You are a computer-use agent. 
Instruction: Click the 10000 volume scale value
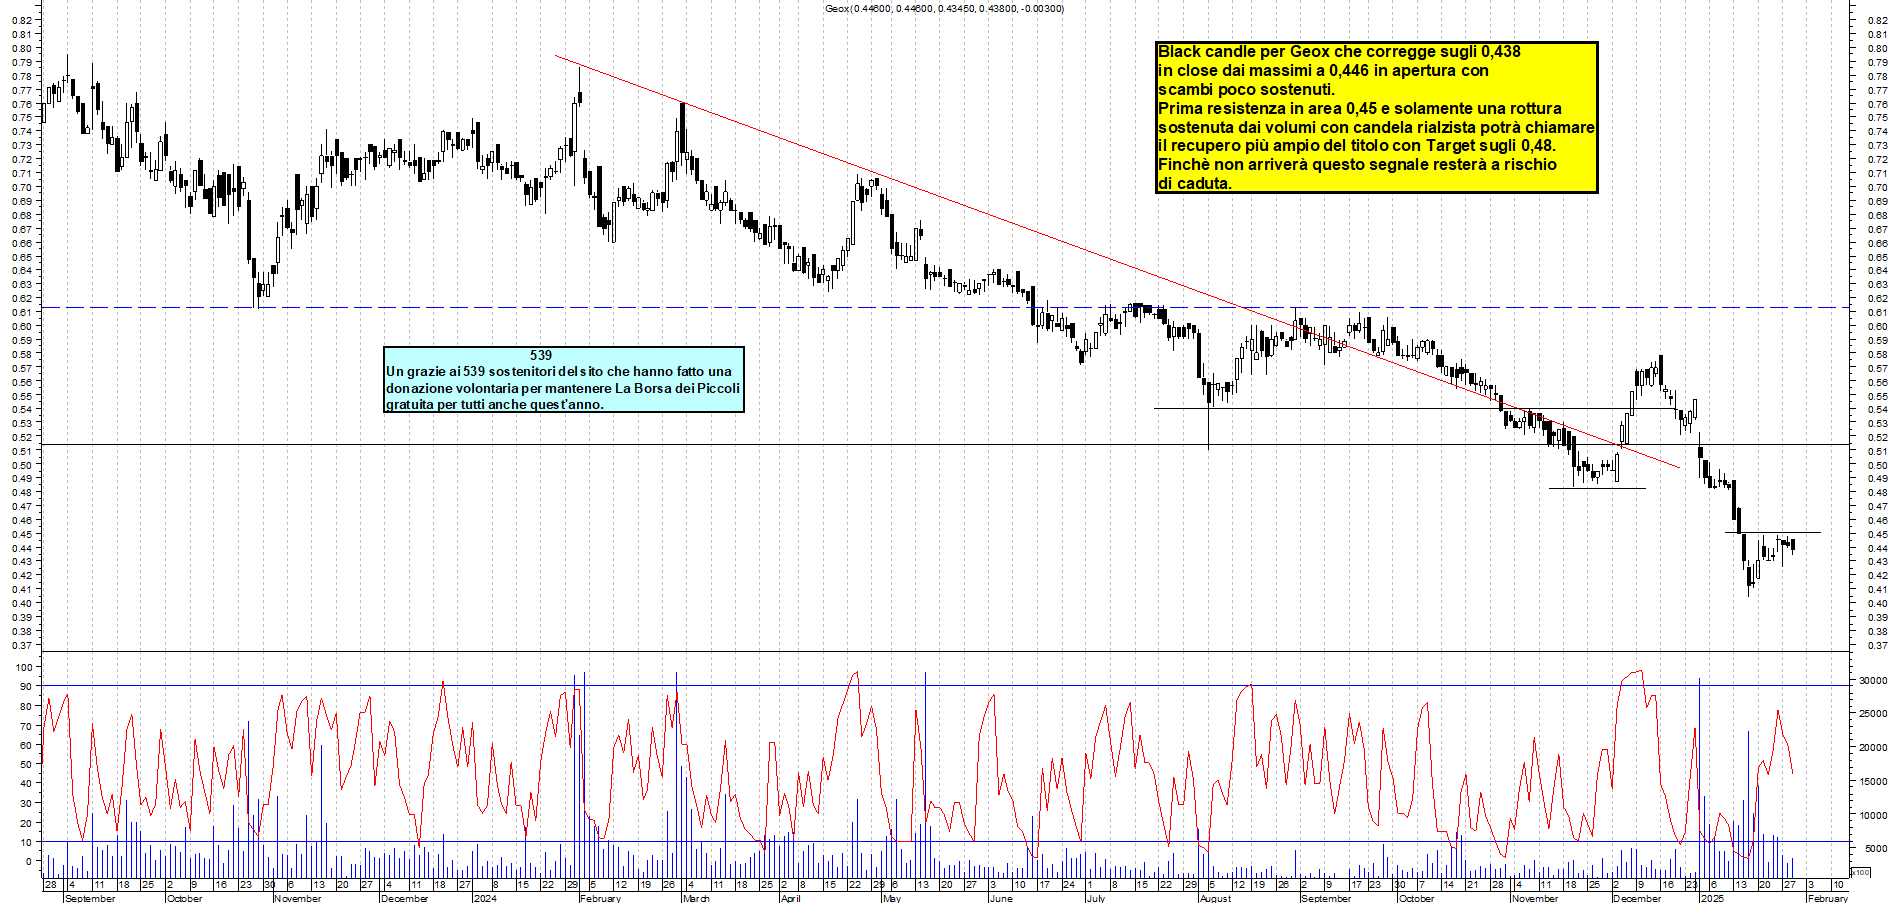[1872, 815]
